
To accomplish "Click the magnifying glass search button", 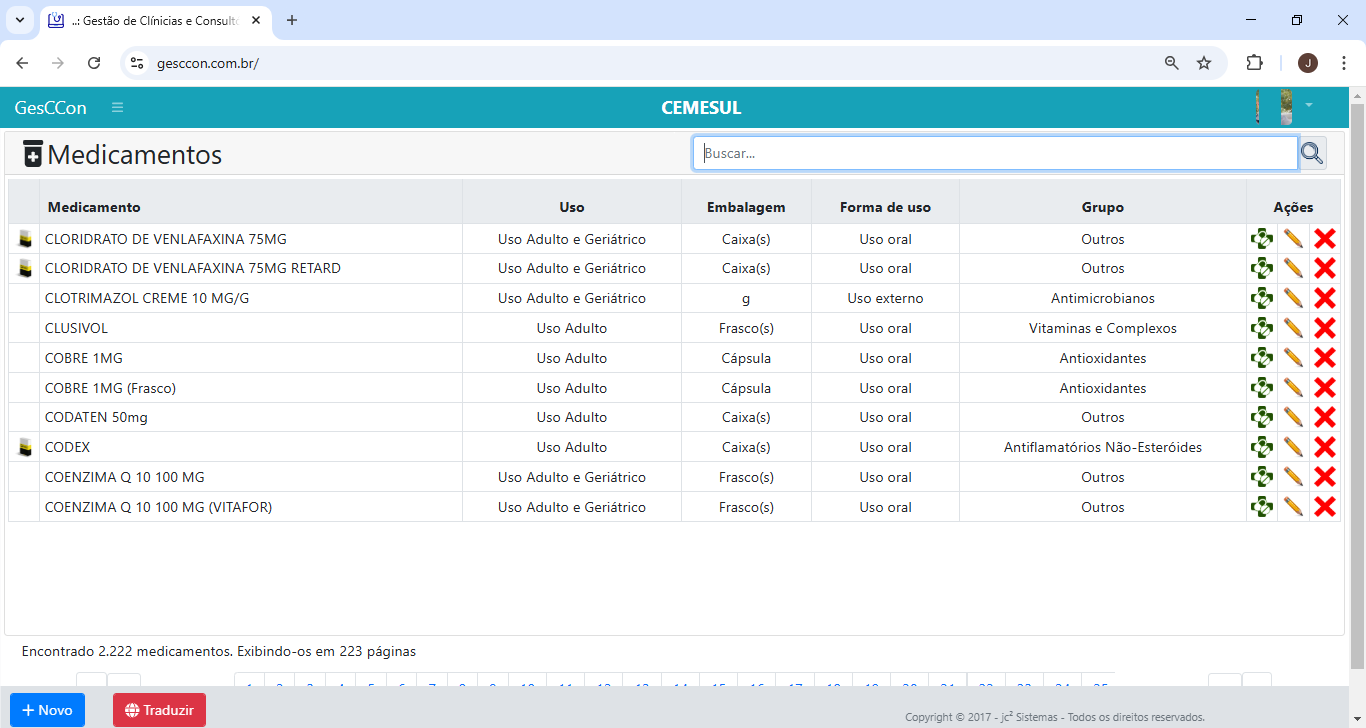I will point(1312,153).
